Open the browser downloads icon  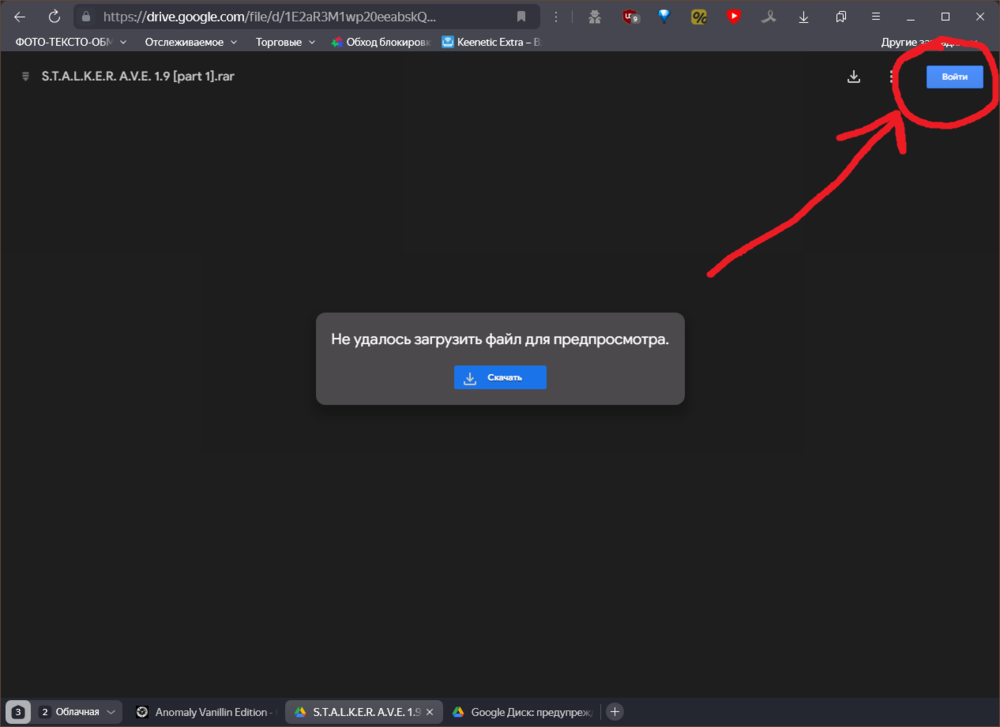pos(804,17)
